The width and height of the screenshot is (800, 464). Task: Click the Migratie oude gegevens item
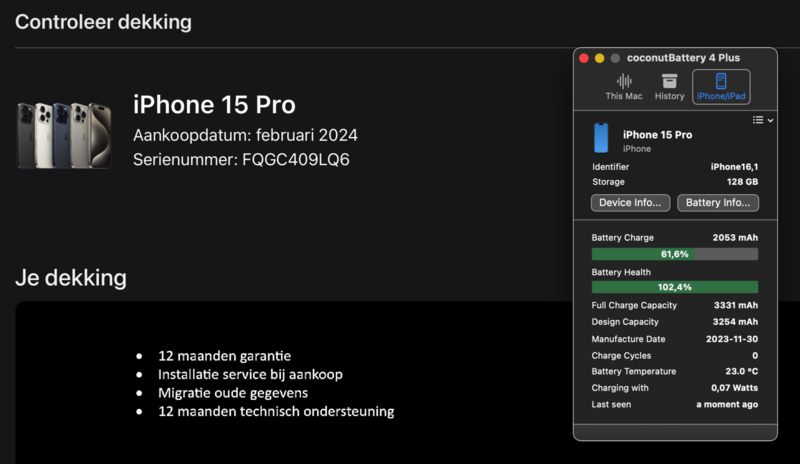click(233, 393)
